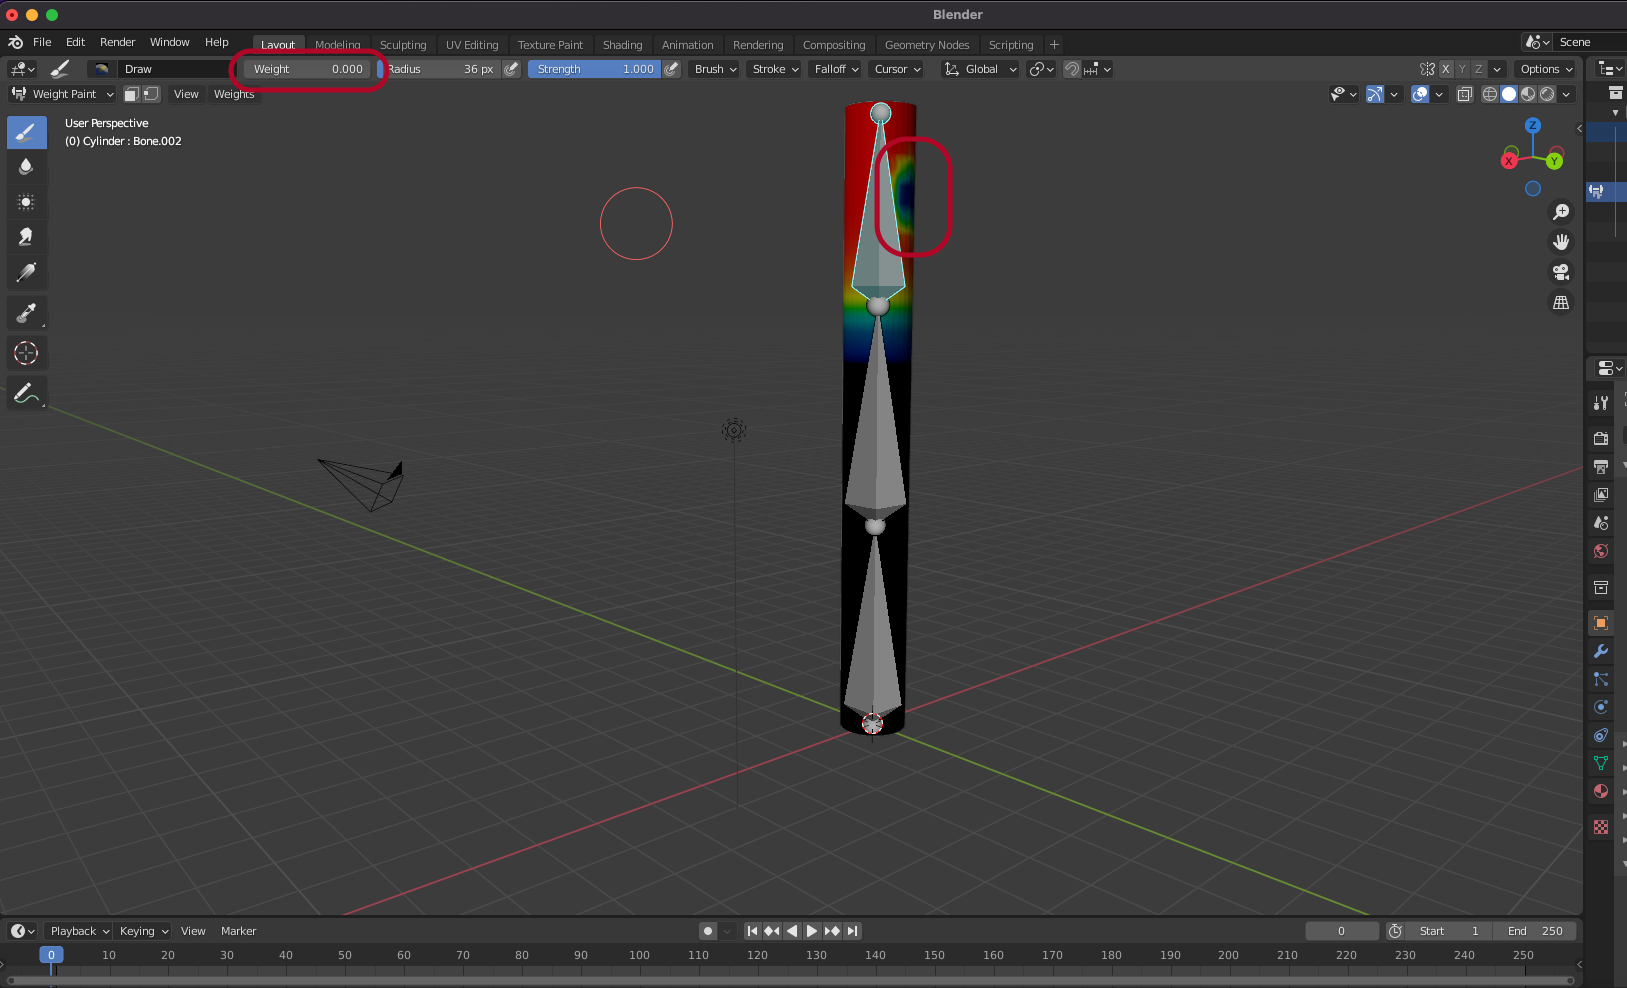Open the Global transform orientation dropdown

[980, 69]
